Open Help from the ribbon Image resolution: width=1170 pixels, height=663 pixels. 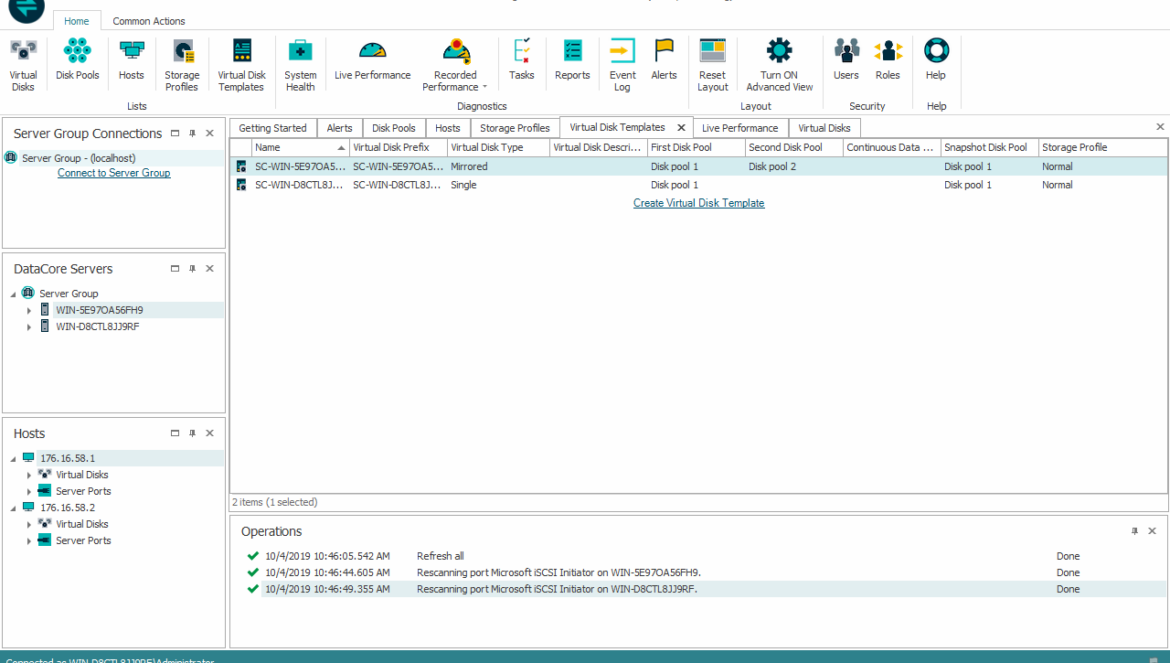point(936,60)
